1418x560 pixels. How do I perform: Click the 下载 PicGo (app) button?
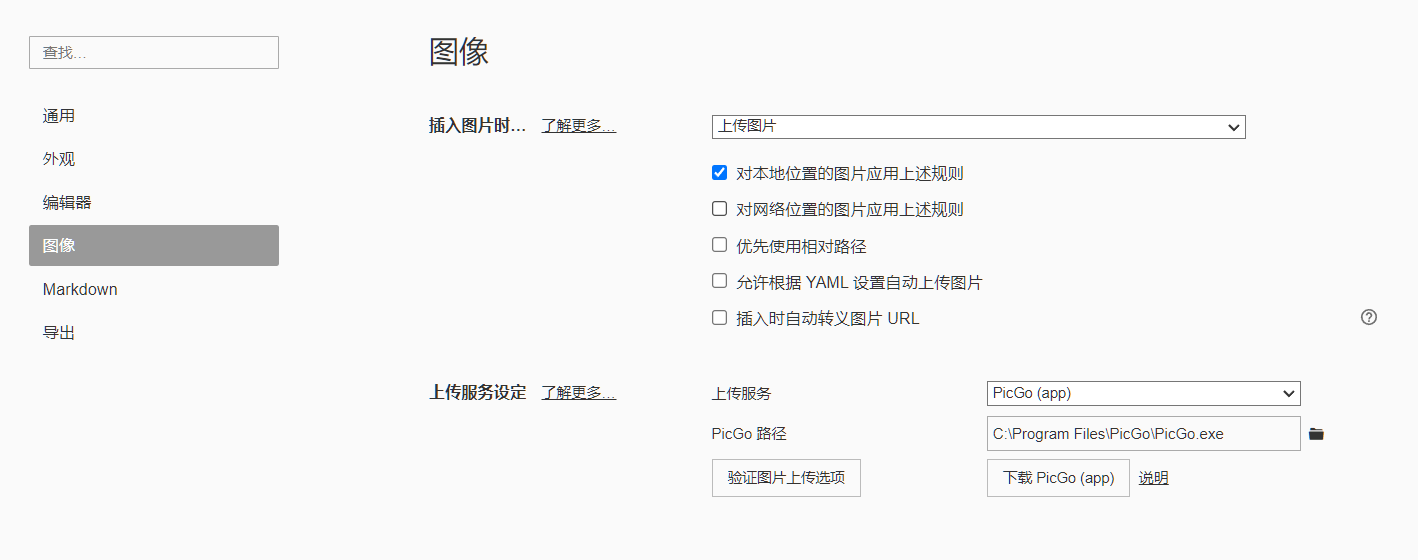point(1058,478)
